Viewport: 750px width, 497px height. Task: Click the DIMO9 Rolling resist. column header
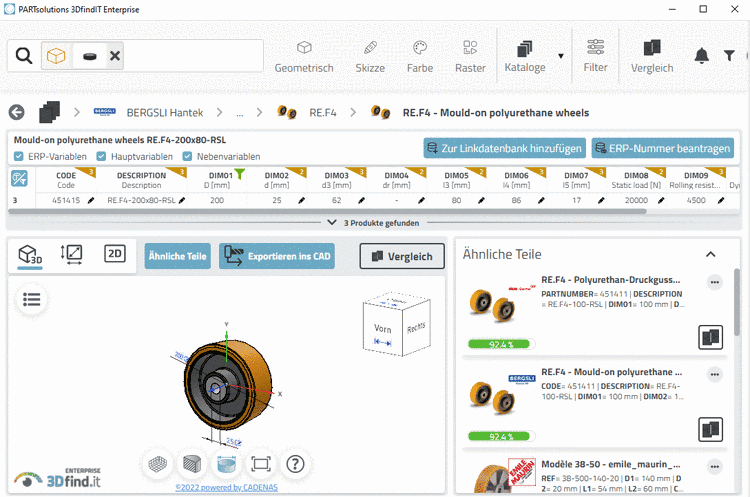point(695,180)
